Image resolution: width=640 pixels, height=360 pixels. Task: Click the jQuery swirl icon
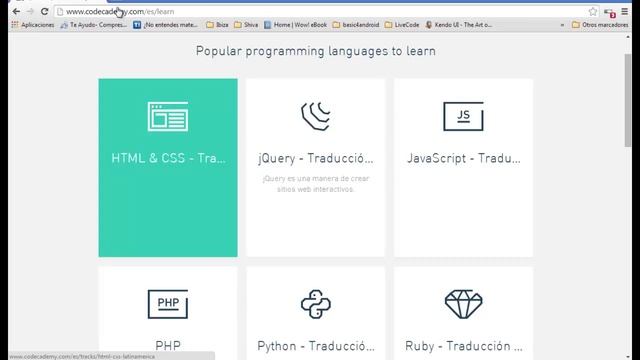[x=316, y=116]
